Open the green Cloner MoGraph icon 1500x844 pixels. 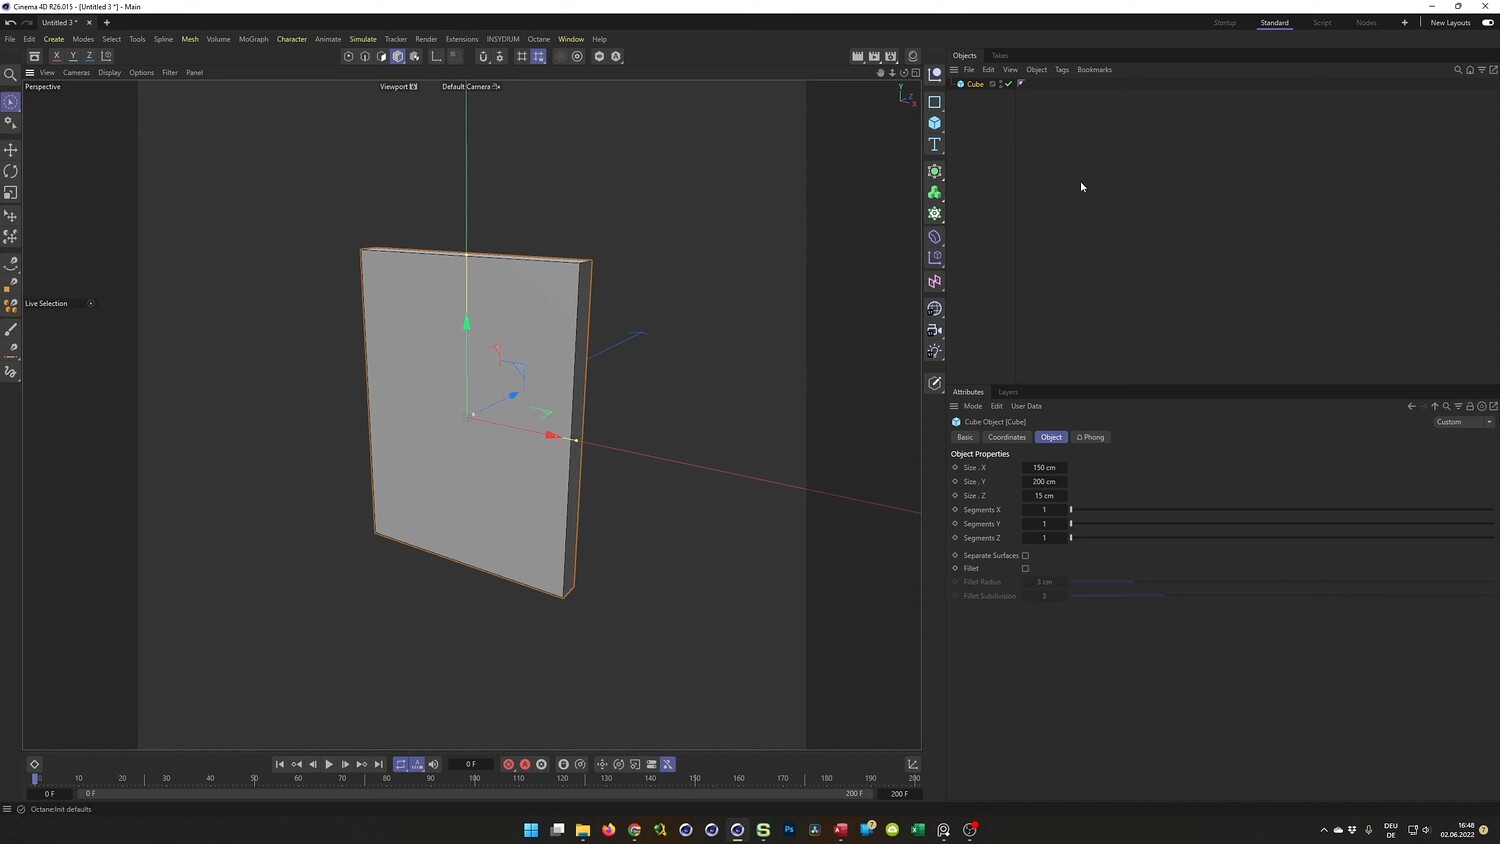coord(935,192)
